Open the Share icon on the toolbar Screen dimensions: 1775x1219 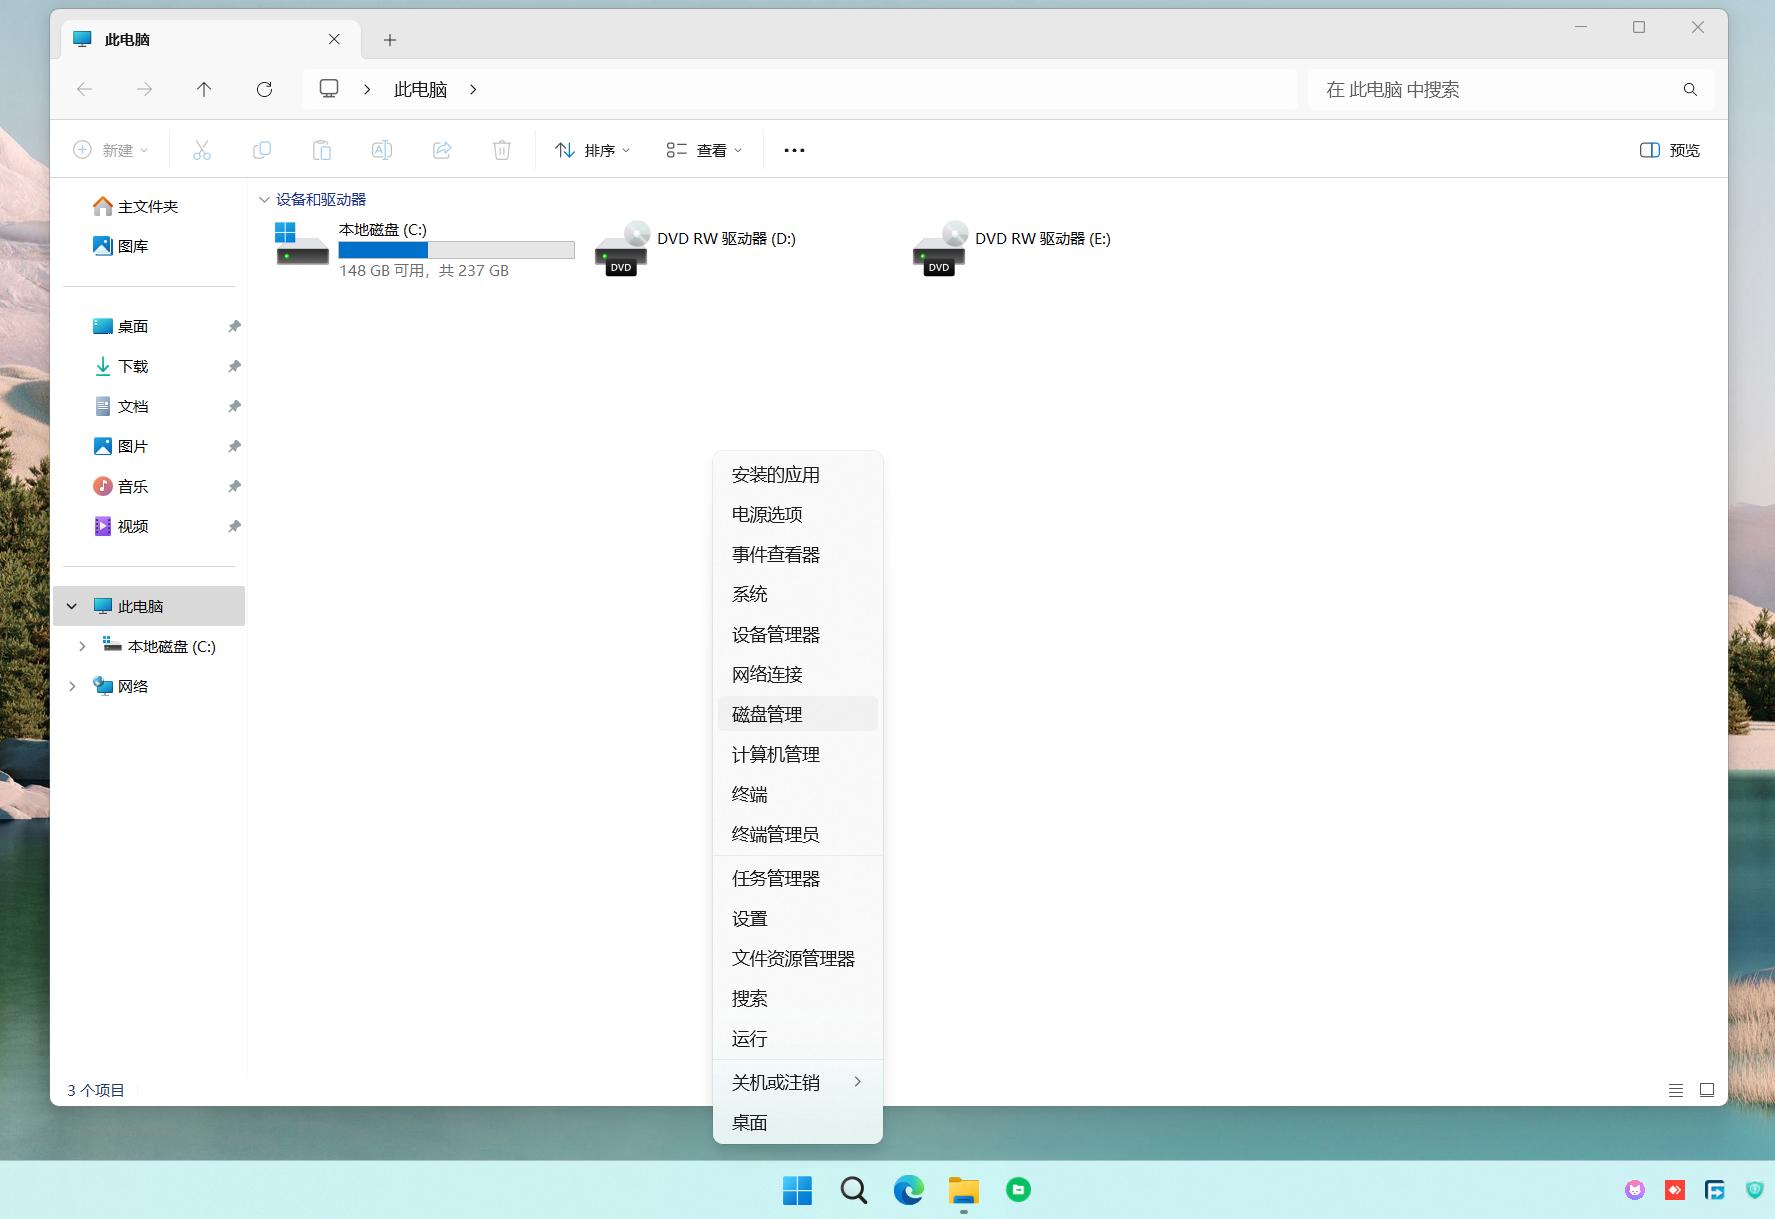(441, 149)
